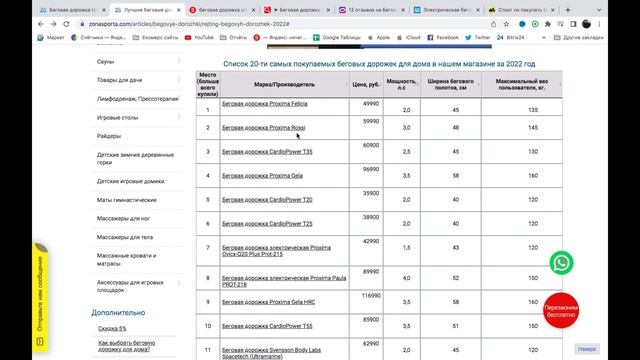The height and width of the screenshot is (360, 640).
Task: Click the red free callback button
Action: [561, 311]
